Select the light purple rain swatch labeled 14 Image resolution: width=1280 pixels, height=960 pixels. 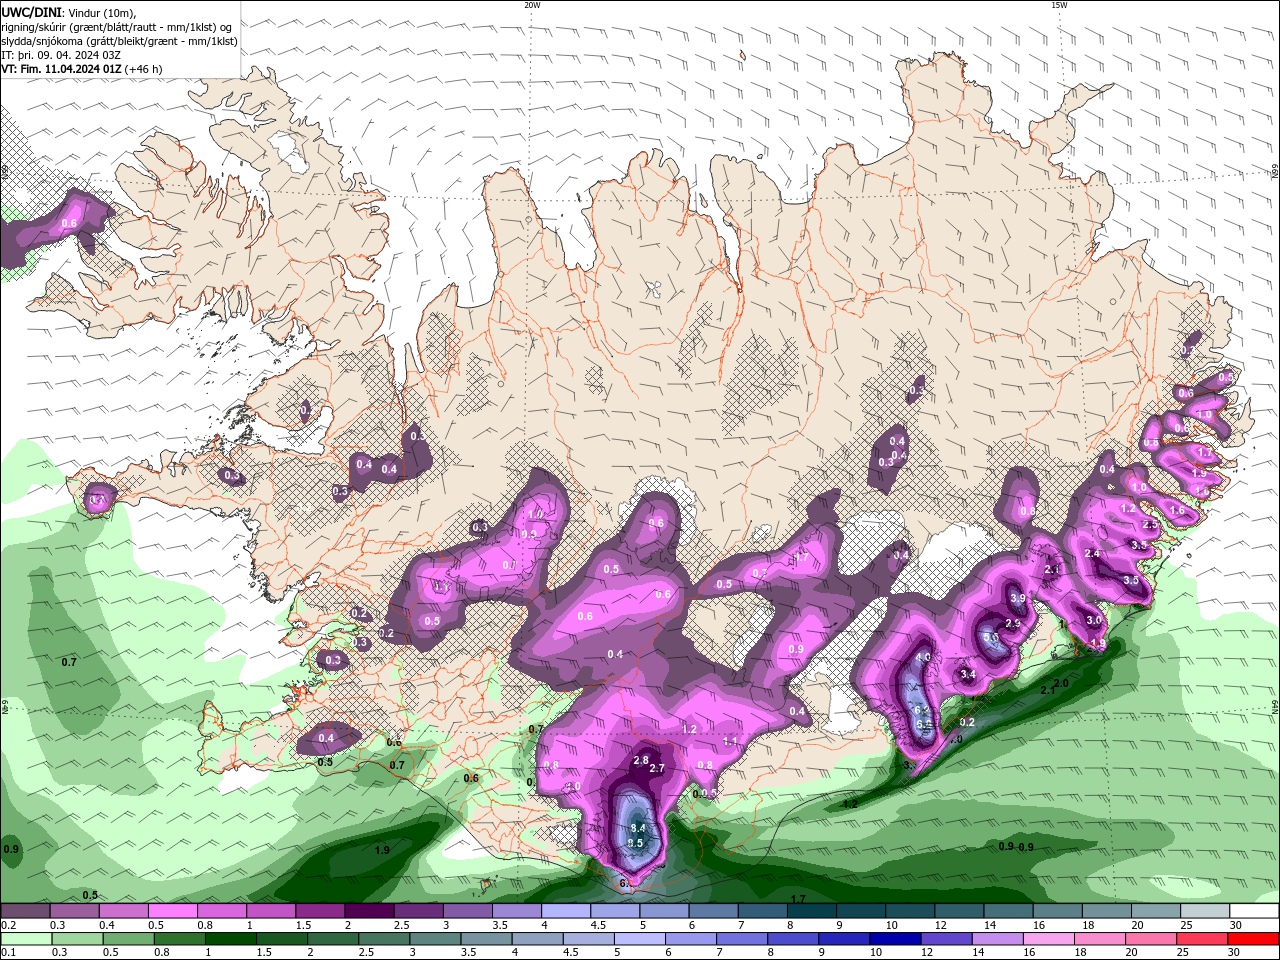coord(998,939)
